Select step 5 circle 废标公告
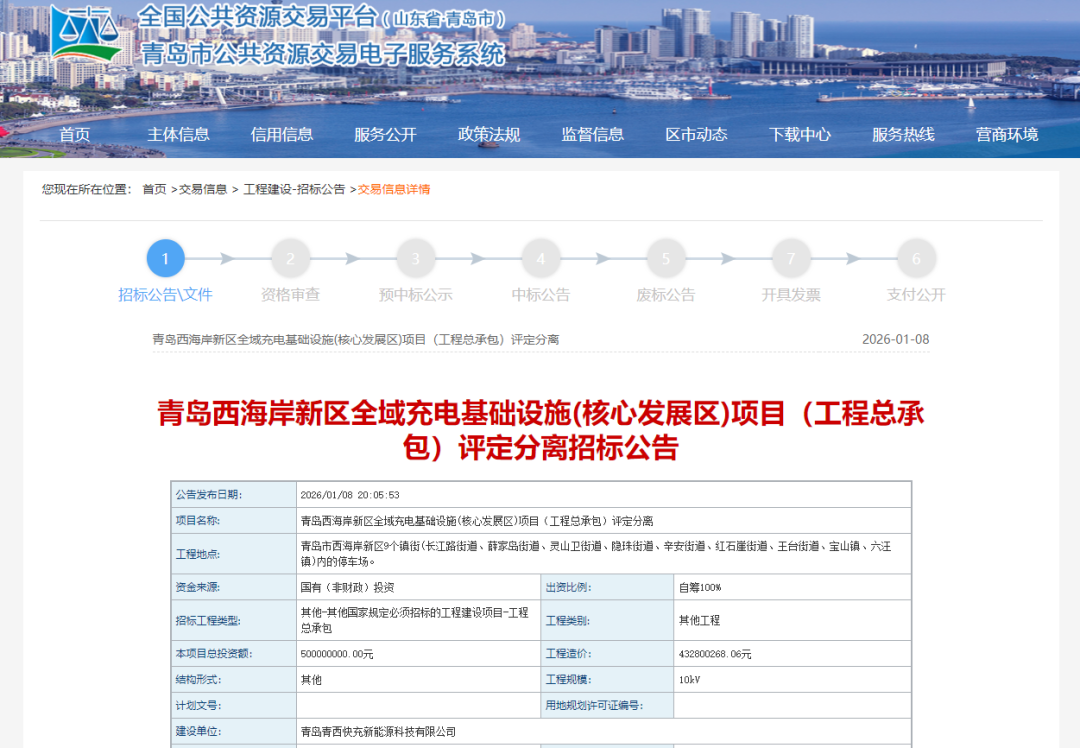This screenshot has width=1080, height=748. click(666, 258)
